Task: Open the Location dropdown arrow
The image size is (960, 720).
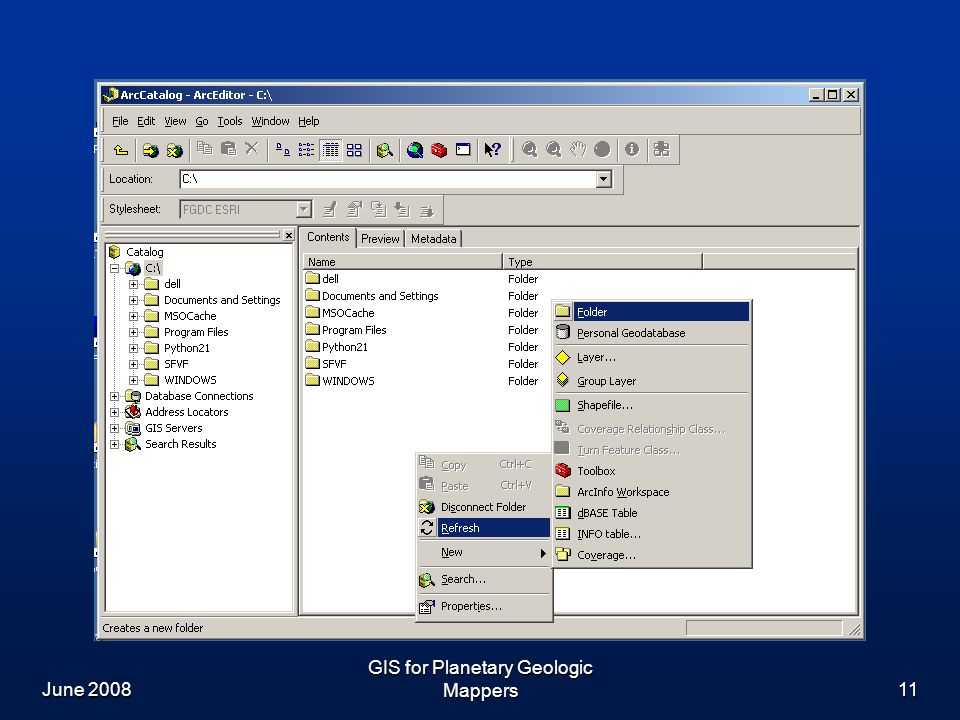Action: pyautogui.click(x=604, y=179)
